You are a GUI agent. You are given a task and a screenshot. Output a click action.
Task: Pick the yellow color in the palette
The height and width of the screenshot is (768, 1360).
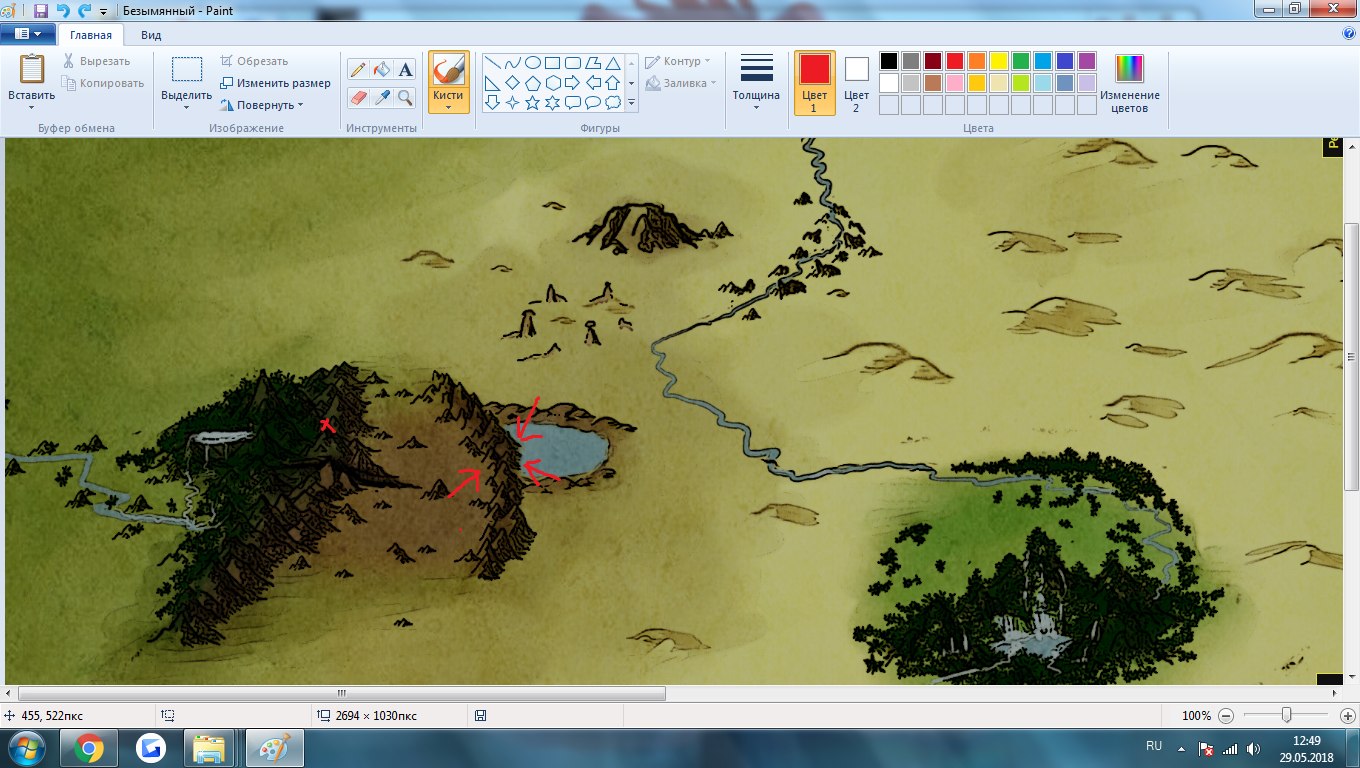pyautogui.click(x=998, y=61)
